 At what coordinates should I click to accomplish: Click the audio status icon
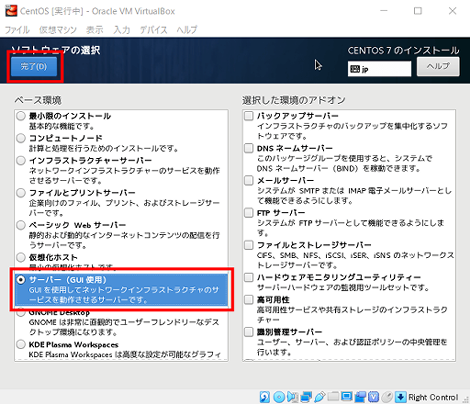[x=292, y=397]
